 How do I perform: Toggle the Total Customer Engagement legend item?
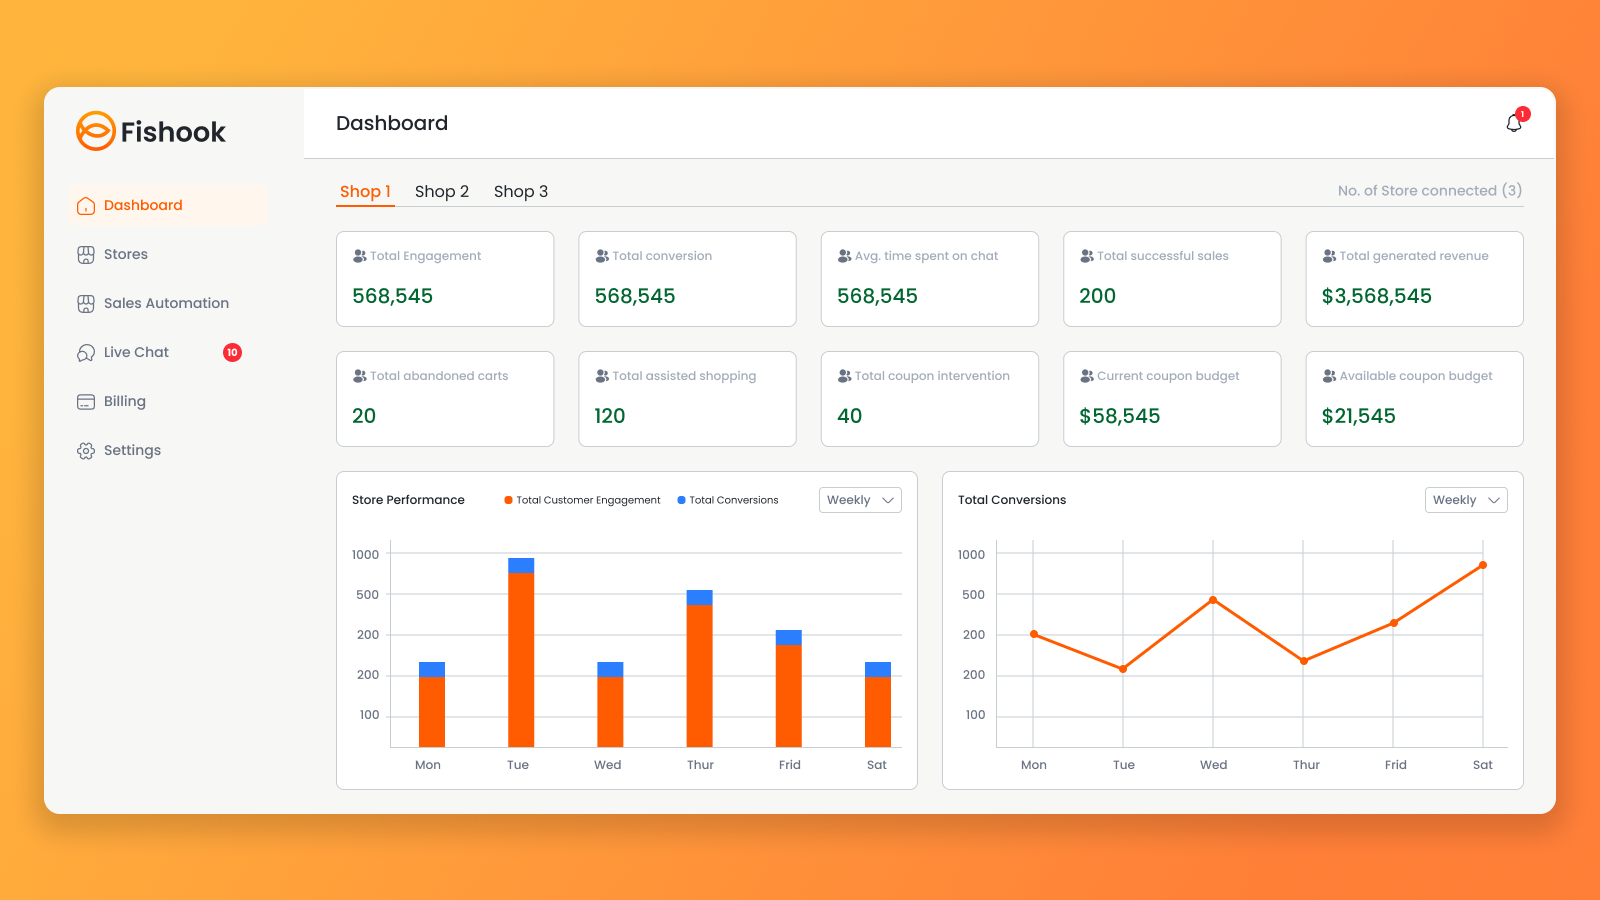[x=582, y=499]
